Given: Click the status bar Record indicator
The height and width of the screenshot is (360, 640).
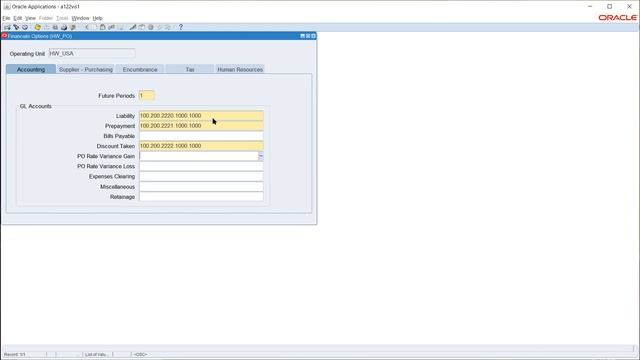Looking at the screenshot, I should click(15, 354).
